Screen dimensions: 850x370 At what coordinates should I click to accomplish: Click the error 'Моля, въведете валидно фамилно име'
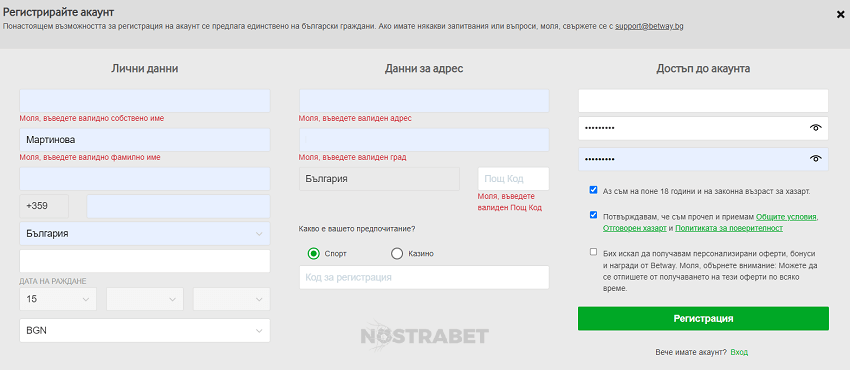(90, 157)
